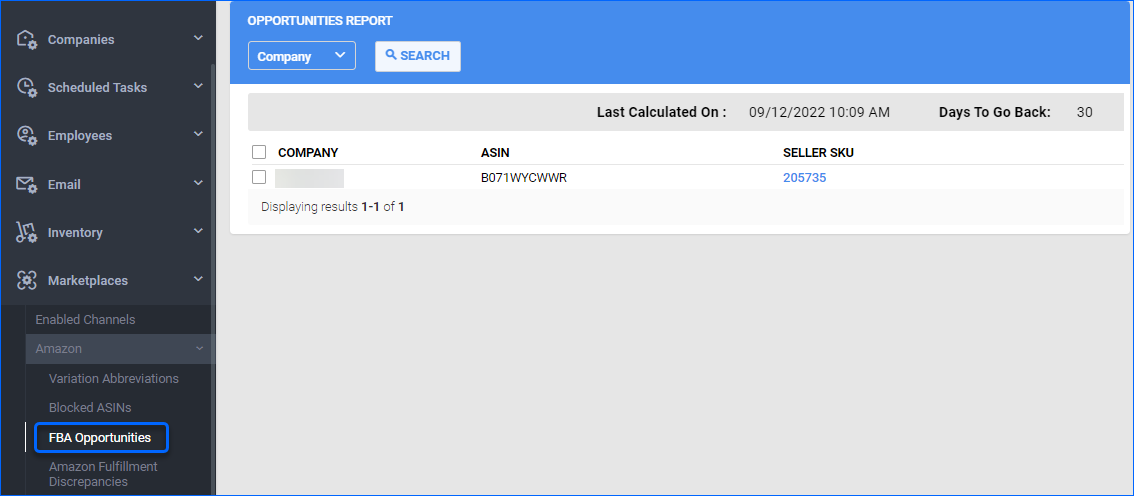
Task: Open Enabled Channels in the sidebar
Action: 85,320
